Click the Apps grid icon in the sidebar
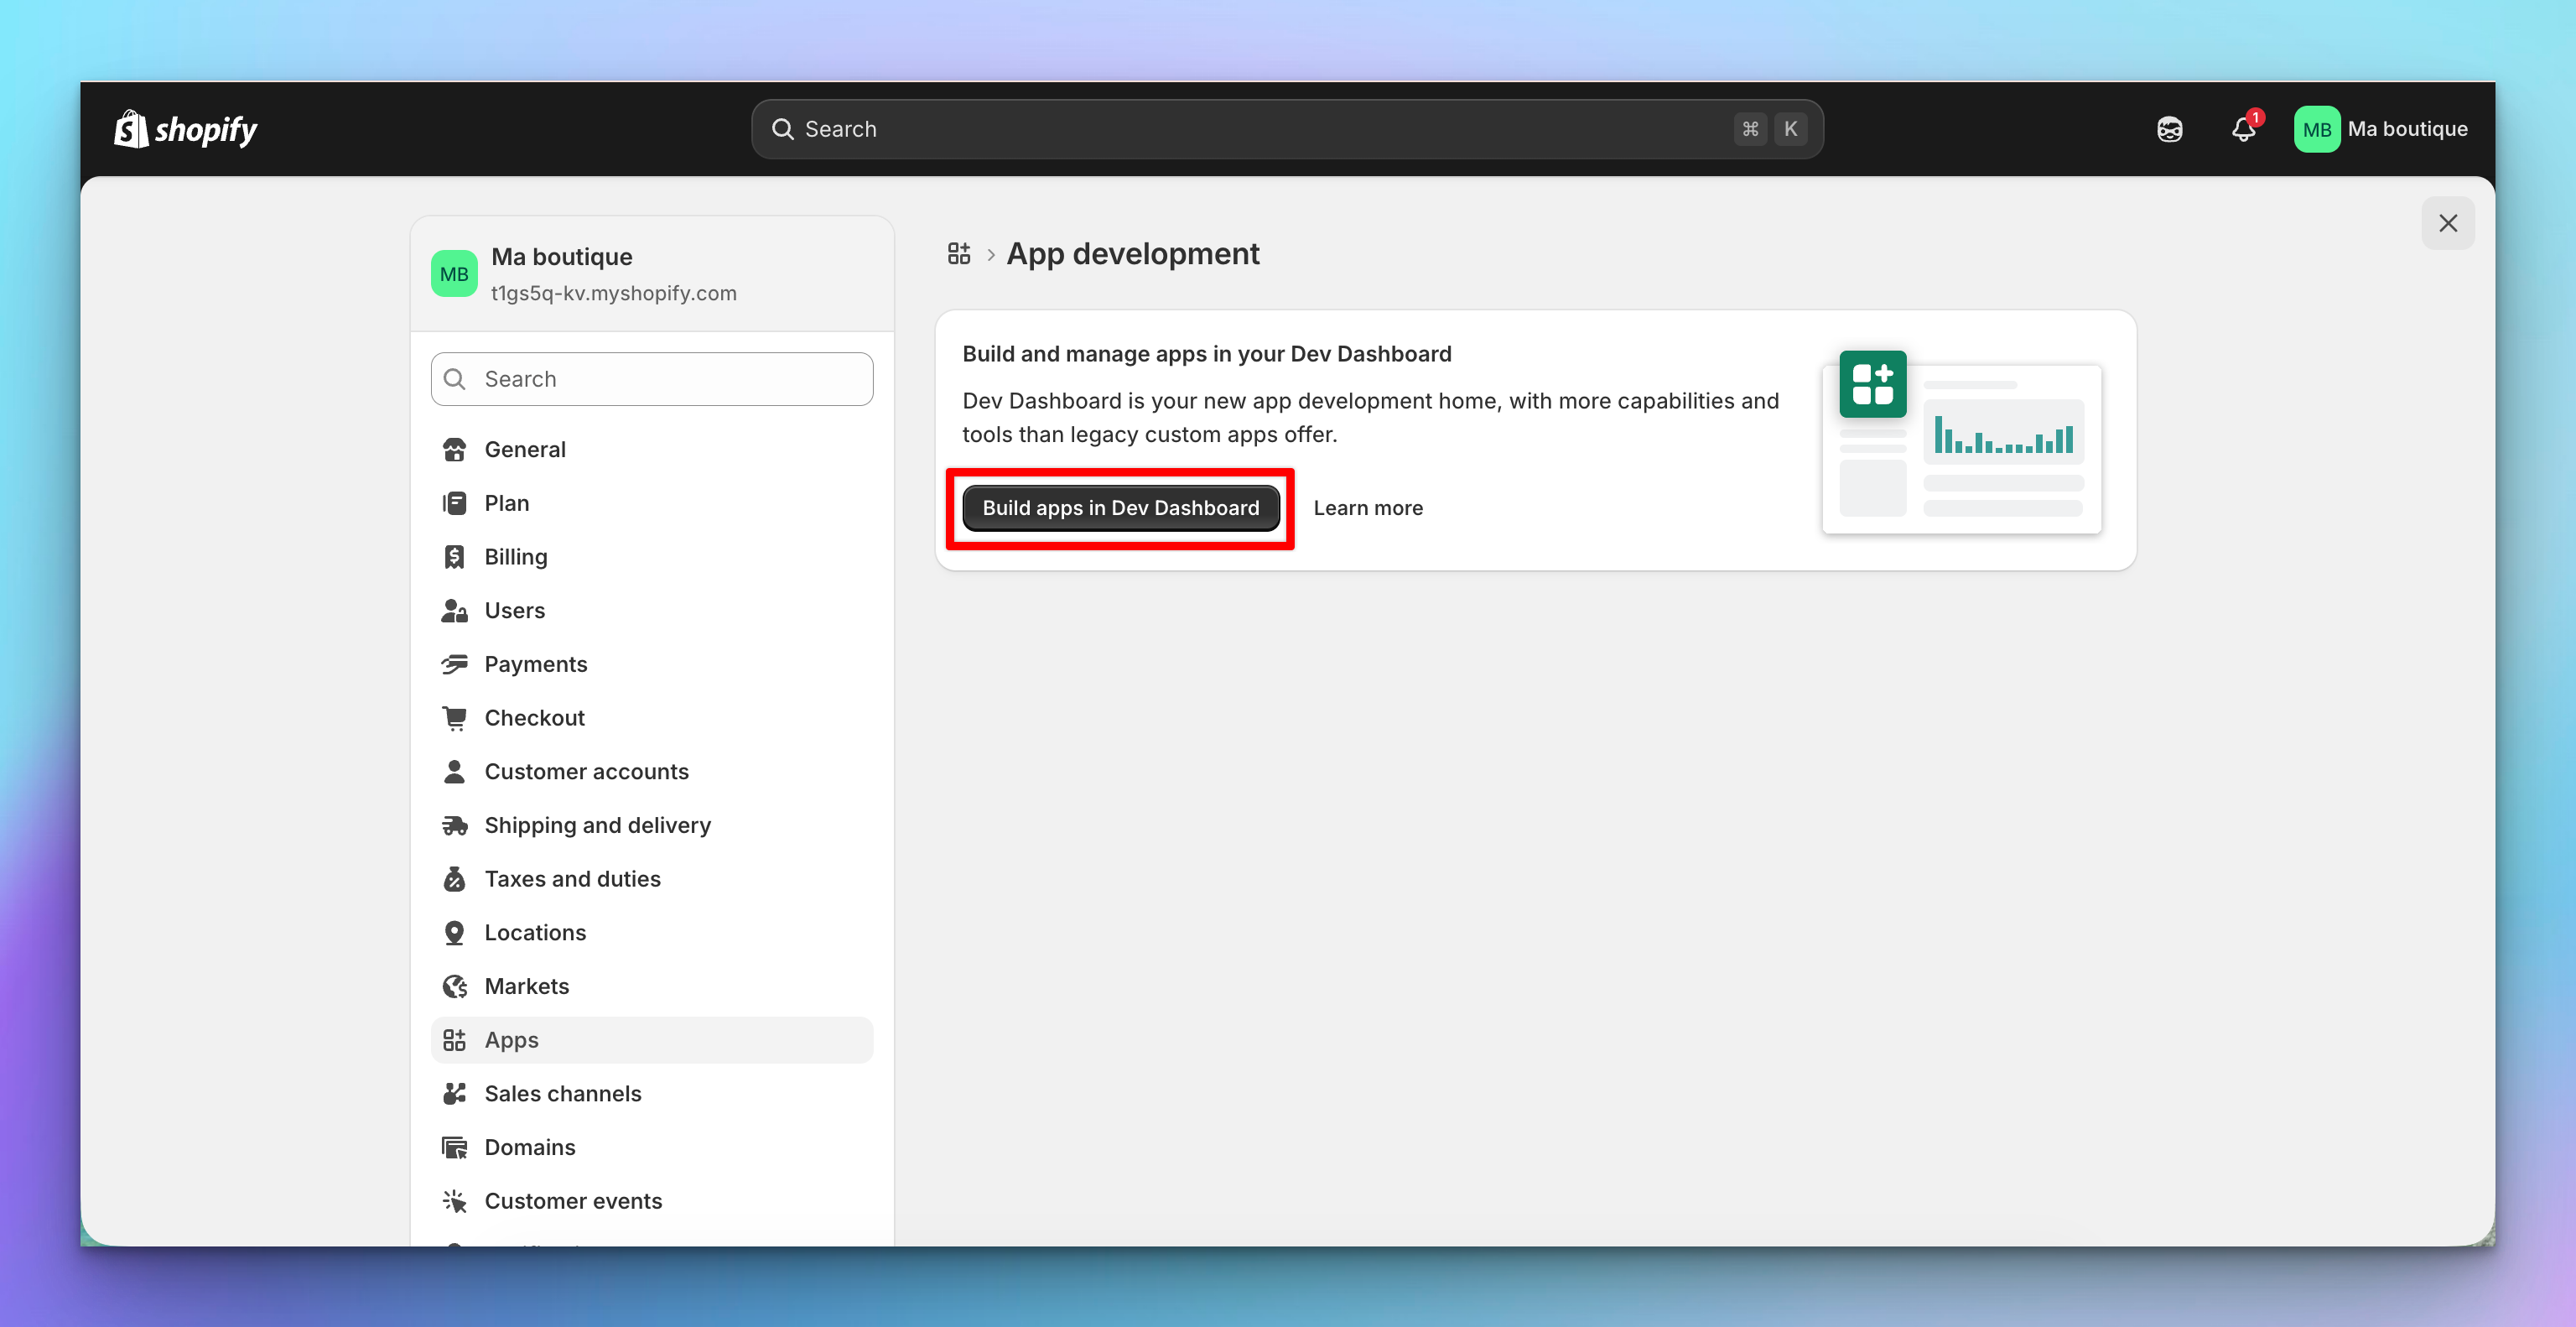 pos(454,1040)
